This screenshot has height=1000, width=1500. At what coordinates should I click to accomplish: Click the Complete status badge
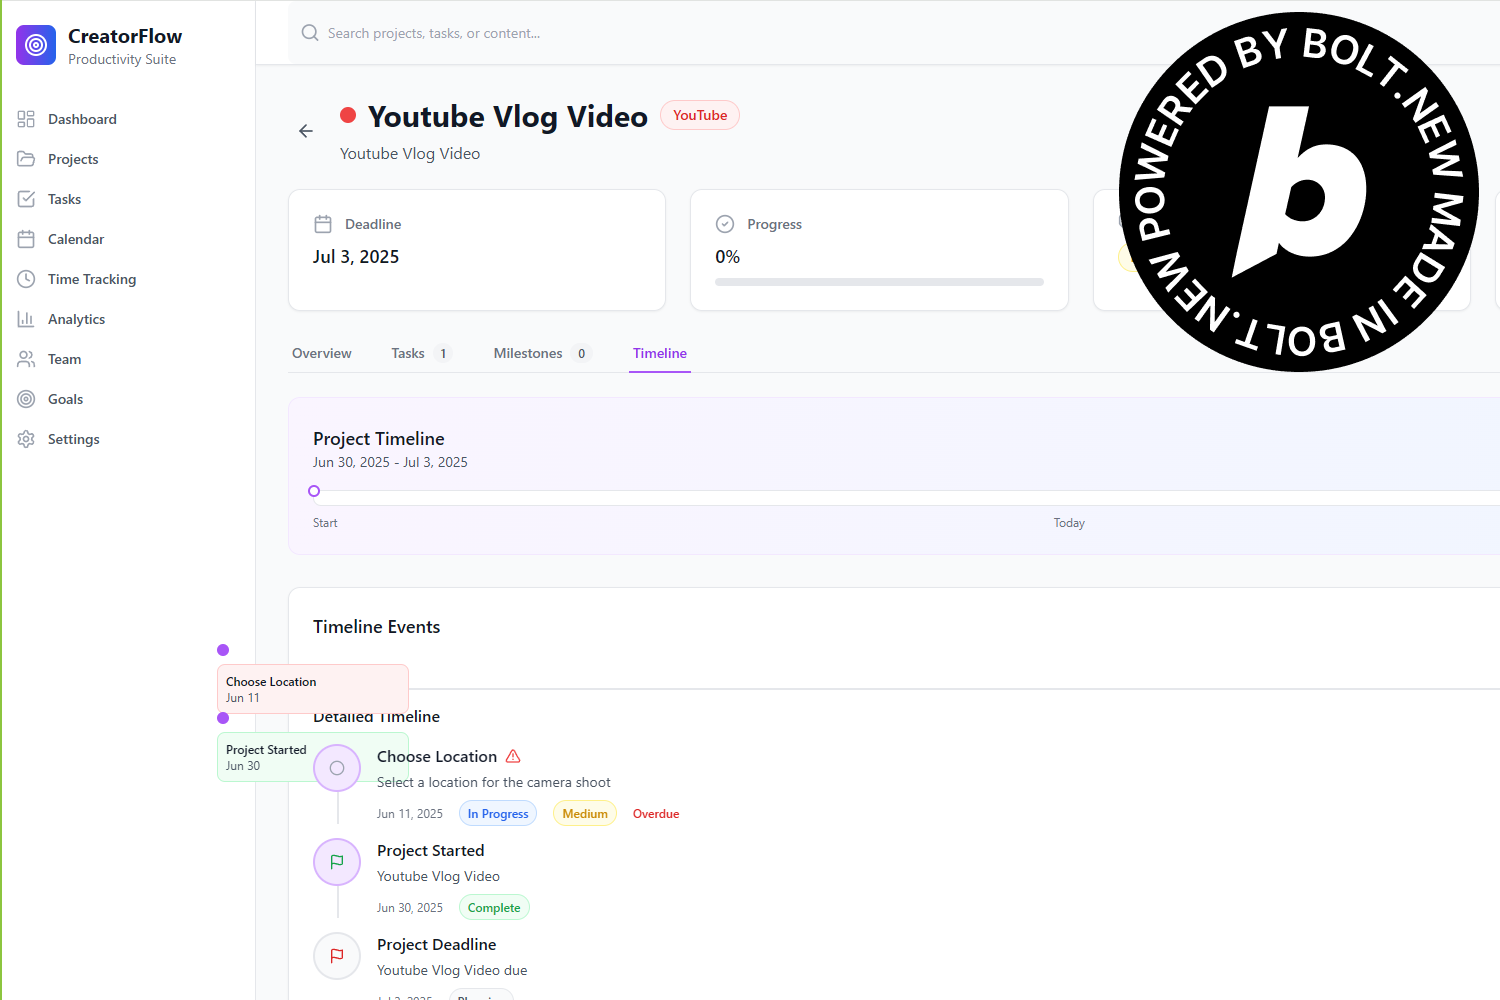494,908
